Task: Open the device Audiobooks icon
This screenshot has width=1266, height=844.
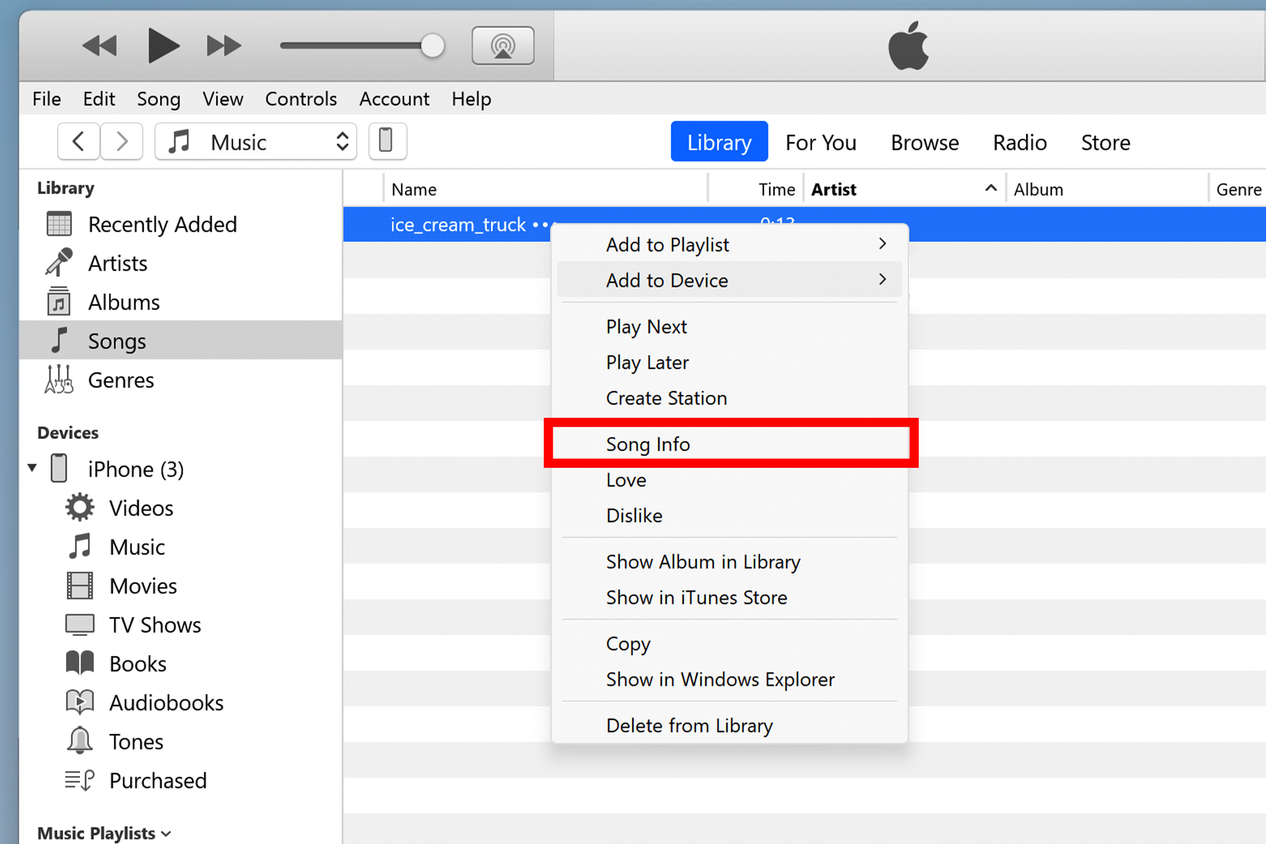Action: 80,702
